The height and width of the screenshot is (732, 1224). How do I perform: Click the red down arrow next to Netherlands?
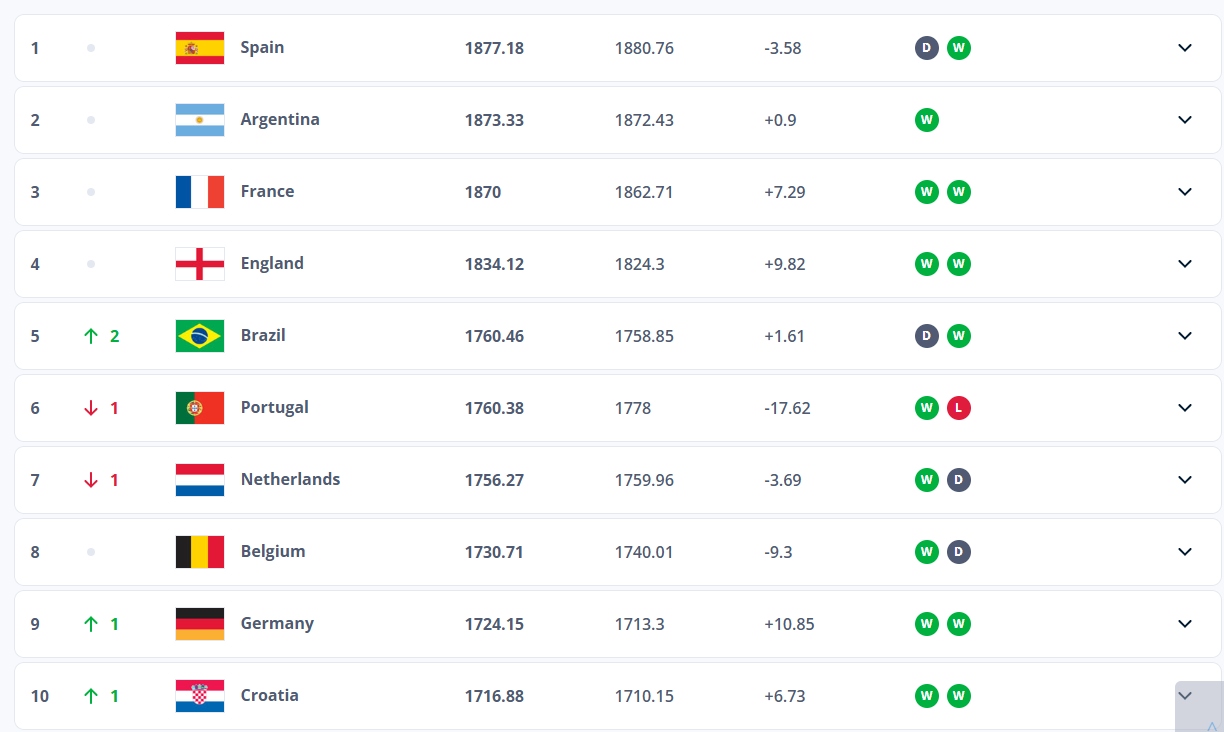[89, 479]
